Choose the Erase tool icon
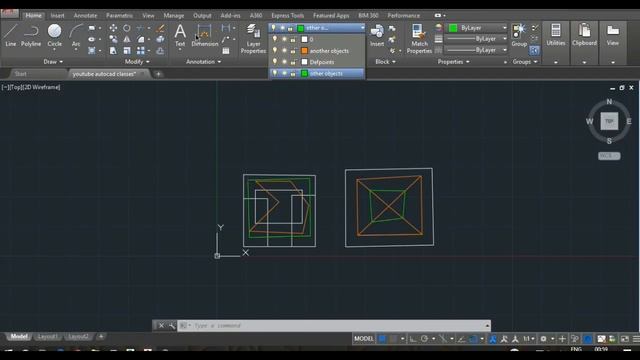 point(160,28)
